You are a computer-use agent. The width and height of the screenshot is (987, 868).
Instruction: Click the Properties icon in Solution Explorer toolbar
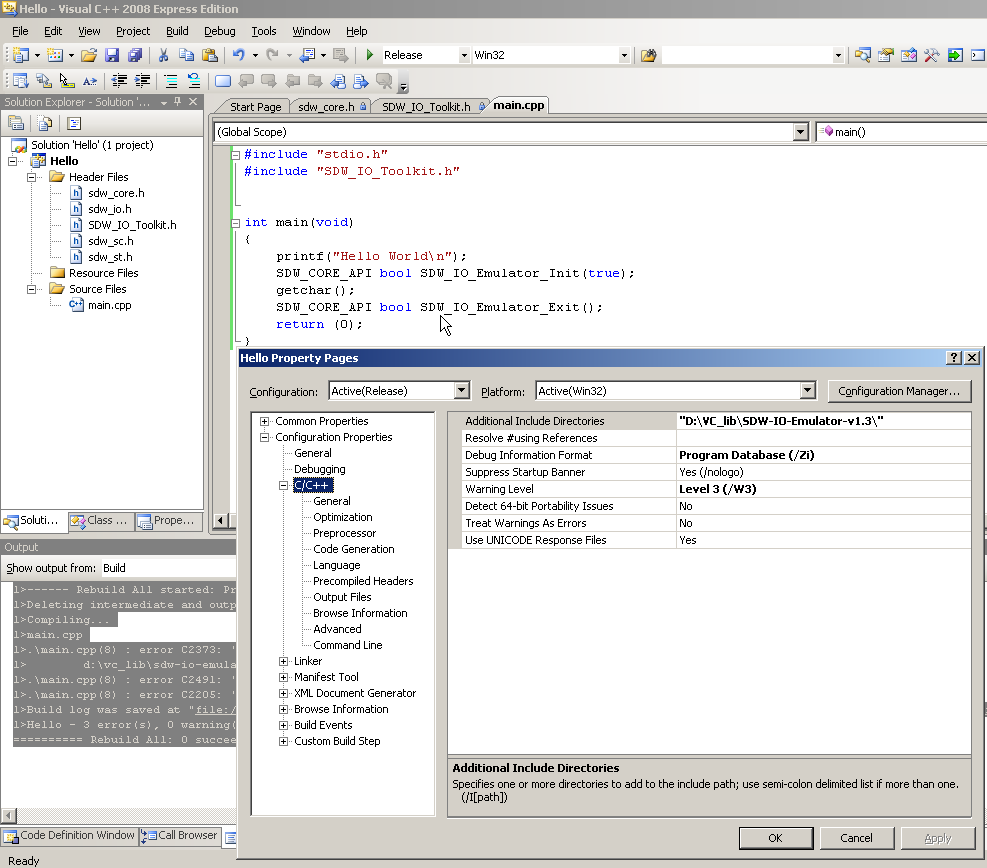click(16, 123)
